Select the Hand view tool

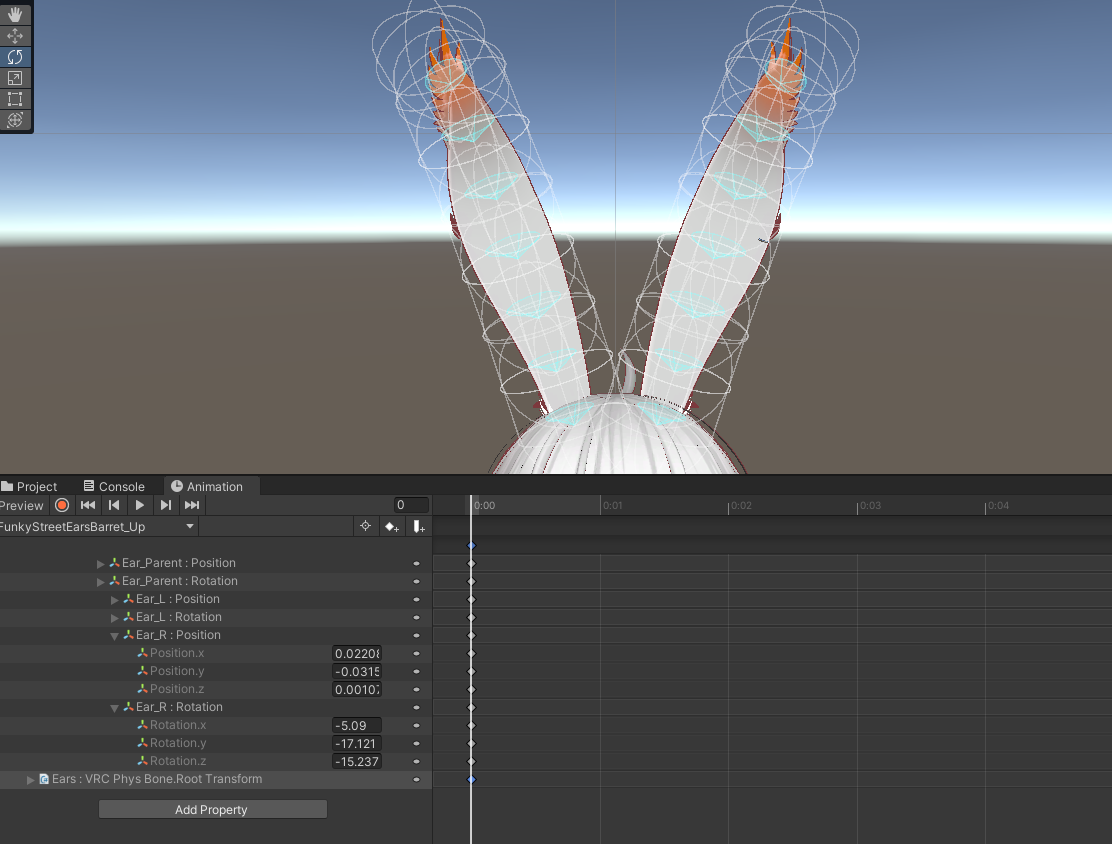click(15, 14)
